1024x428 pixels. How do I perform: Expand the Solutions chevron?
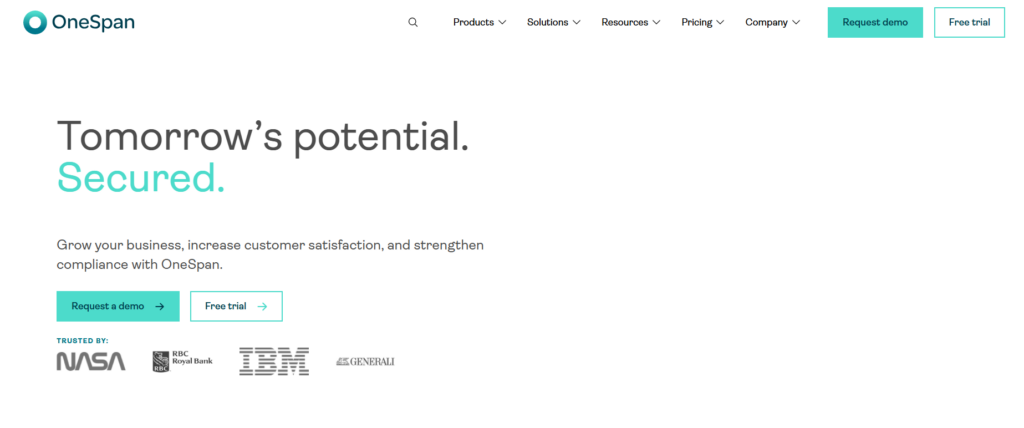coord(576,22)
